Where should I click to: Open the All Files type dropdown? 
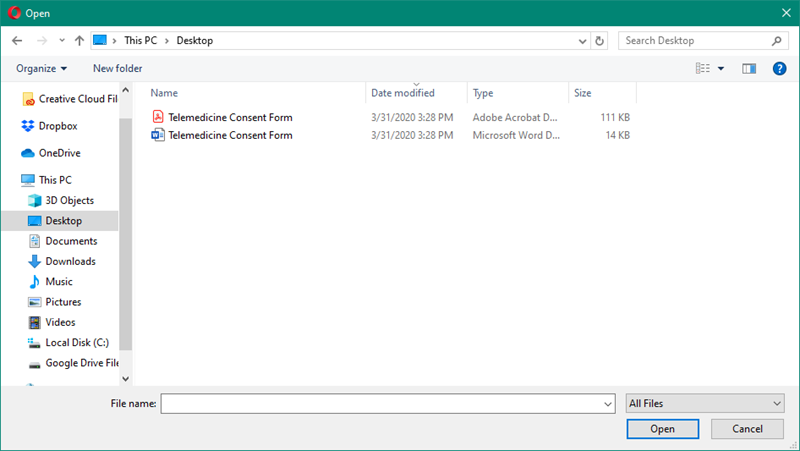(x=704, y=403)
